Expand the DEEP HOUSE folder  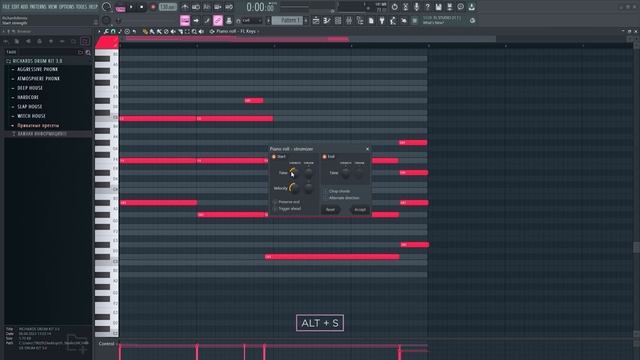coord(29,88)
